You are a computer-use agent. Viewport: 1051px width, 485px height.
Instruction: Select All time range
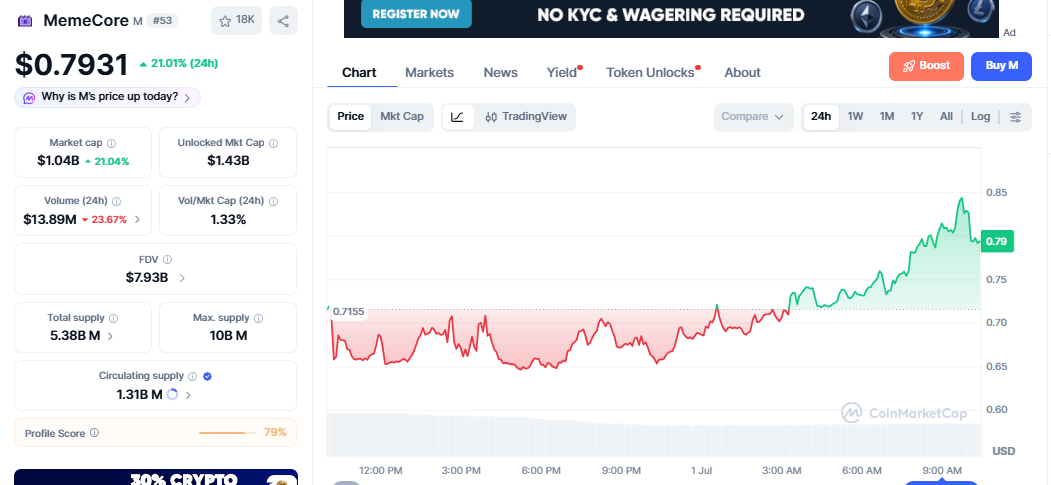pyautogui.click(x=946, y=117)
